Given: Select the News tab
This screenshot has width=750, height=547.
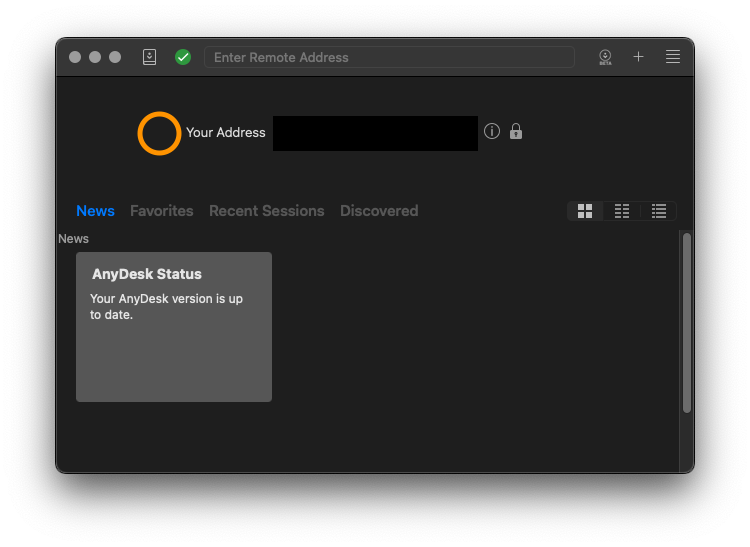Looking at the screenshot, I should pos(95,211).
